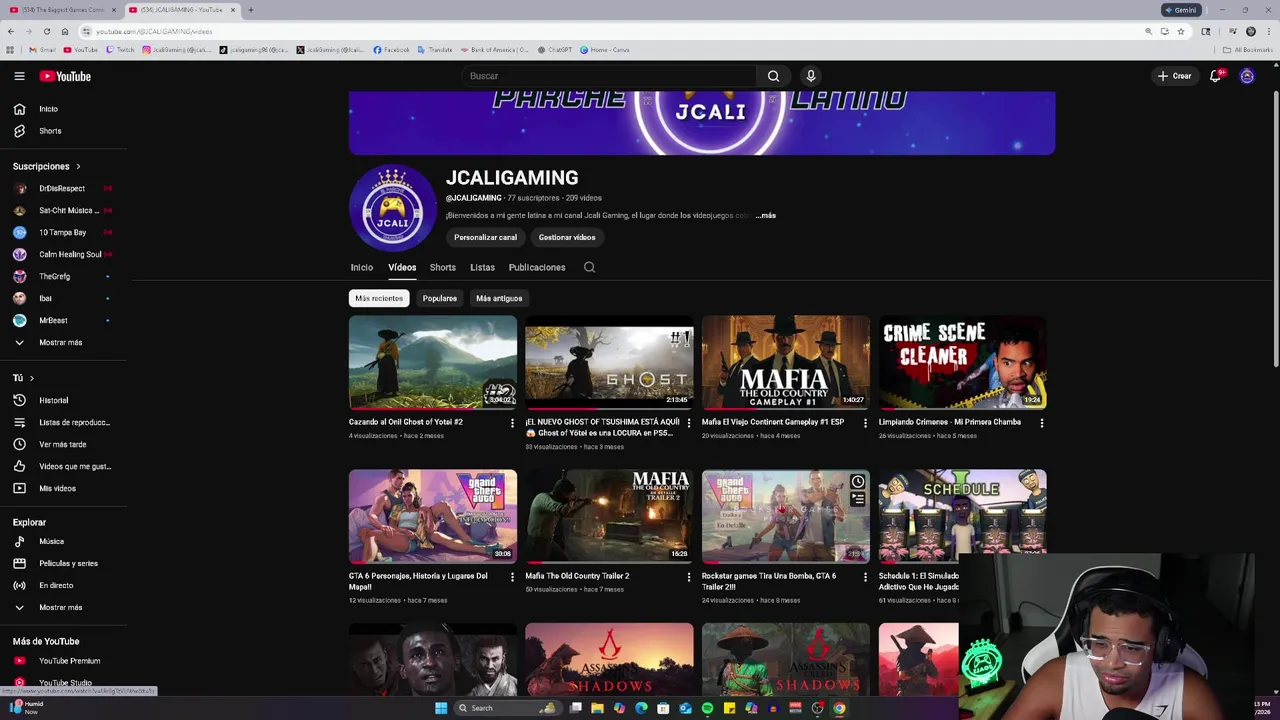Viewport: 1280px width, 720px height.
Task: Open a new browser tab
Action: [x=250, y=10]
